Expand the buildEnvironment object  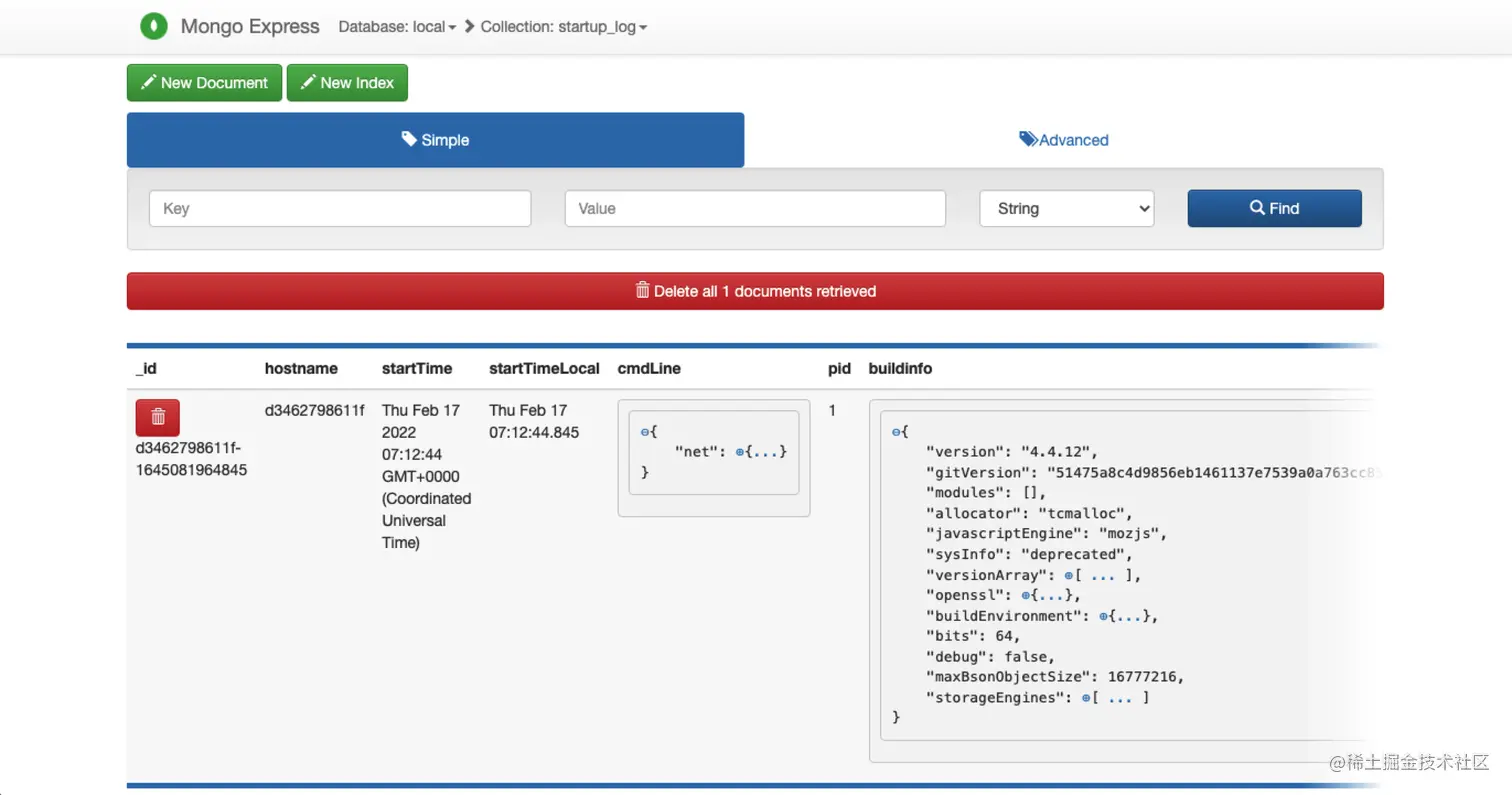pos(1104,616)
